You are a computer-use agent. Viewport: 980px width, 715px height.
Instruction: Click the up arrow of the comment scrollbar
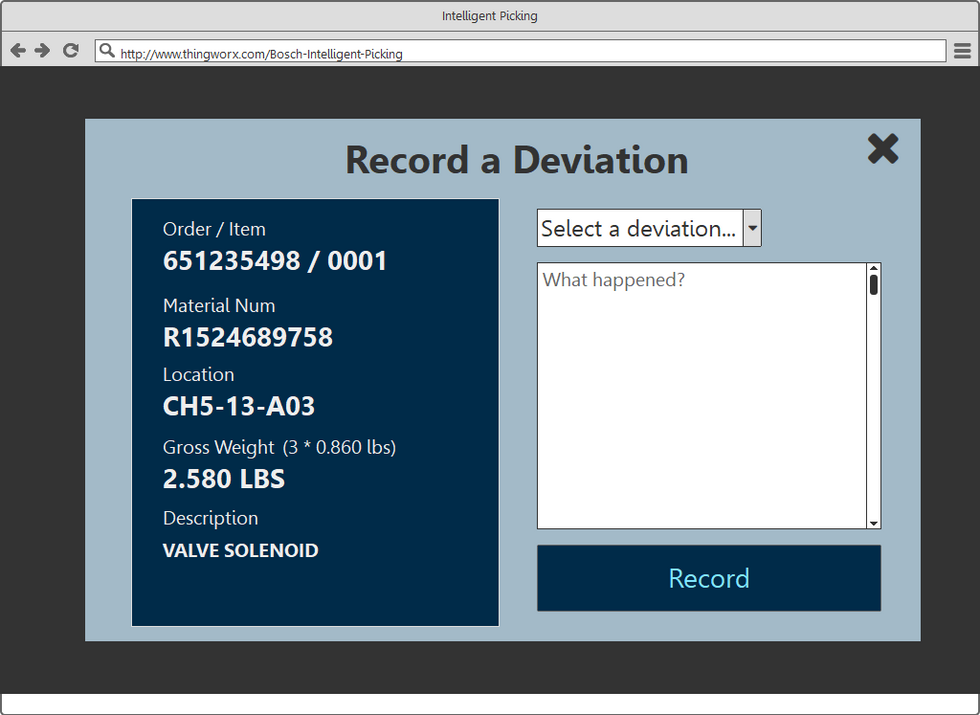click(874, 270)
